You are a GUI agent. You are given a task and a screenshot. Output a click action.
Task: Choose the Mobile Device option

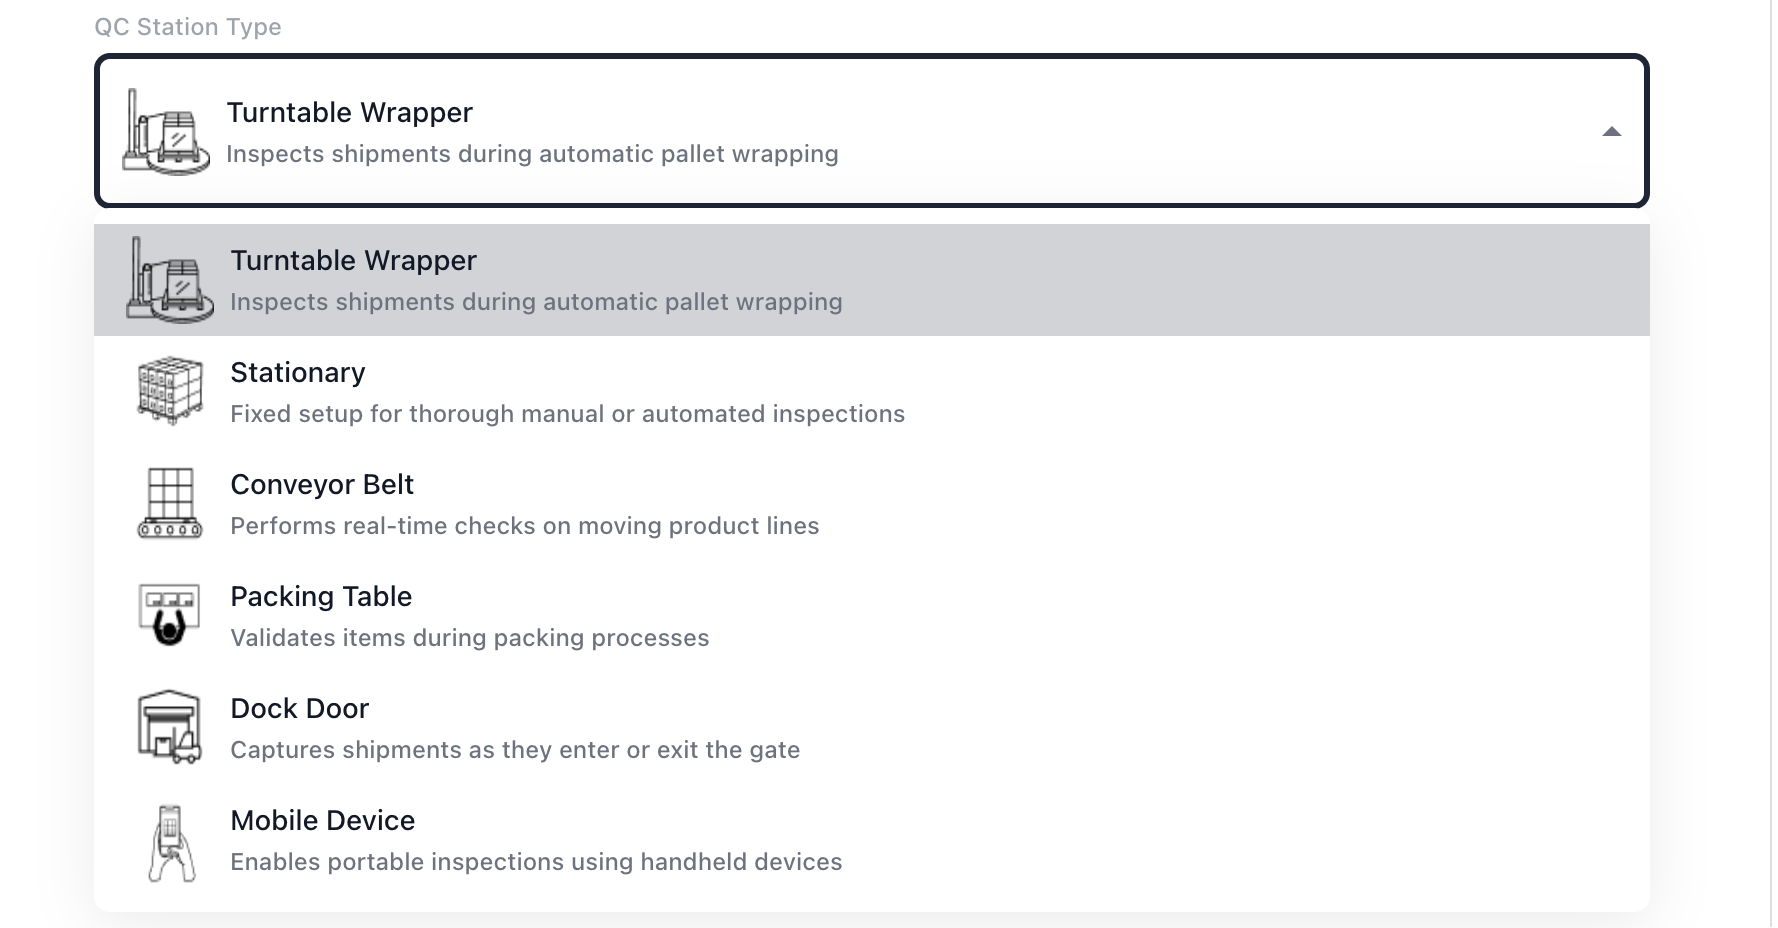coord(322,821)
